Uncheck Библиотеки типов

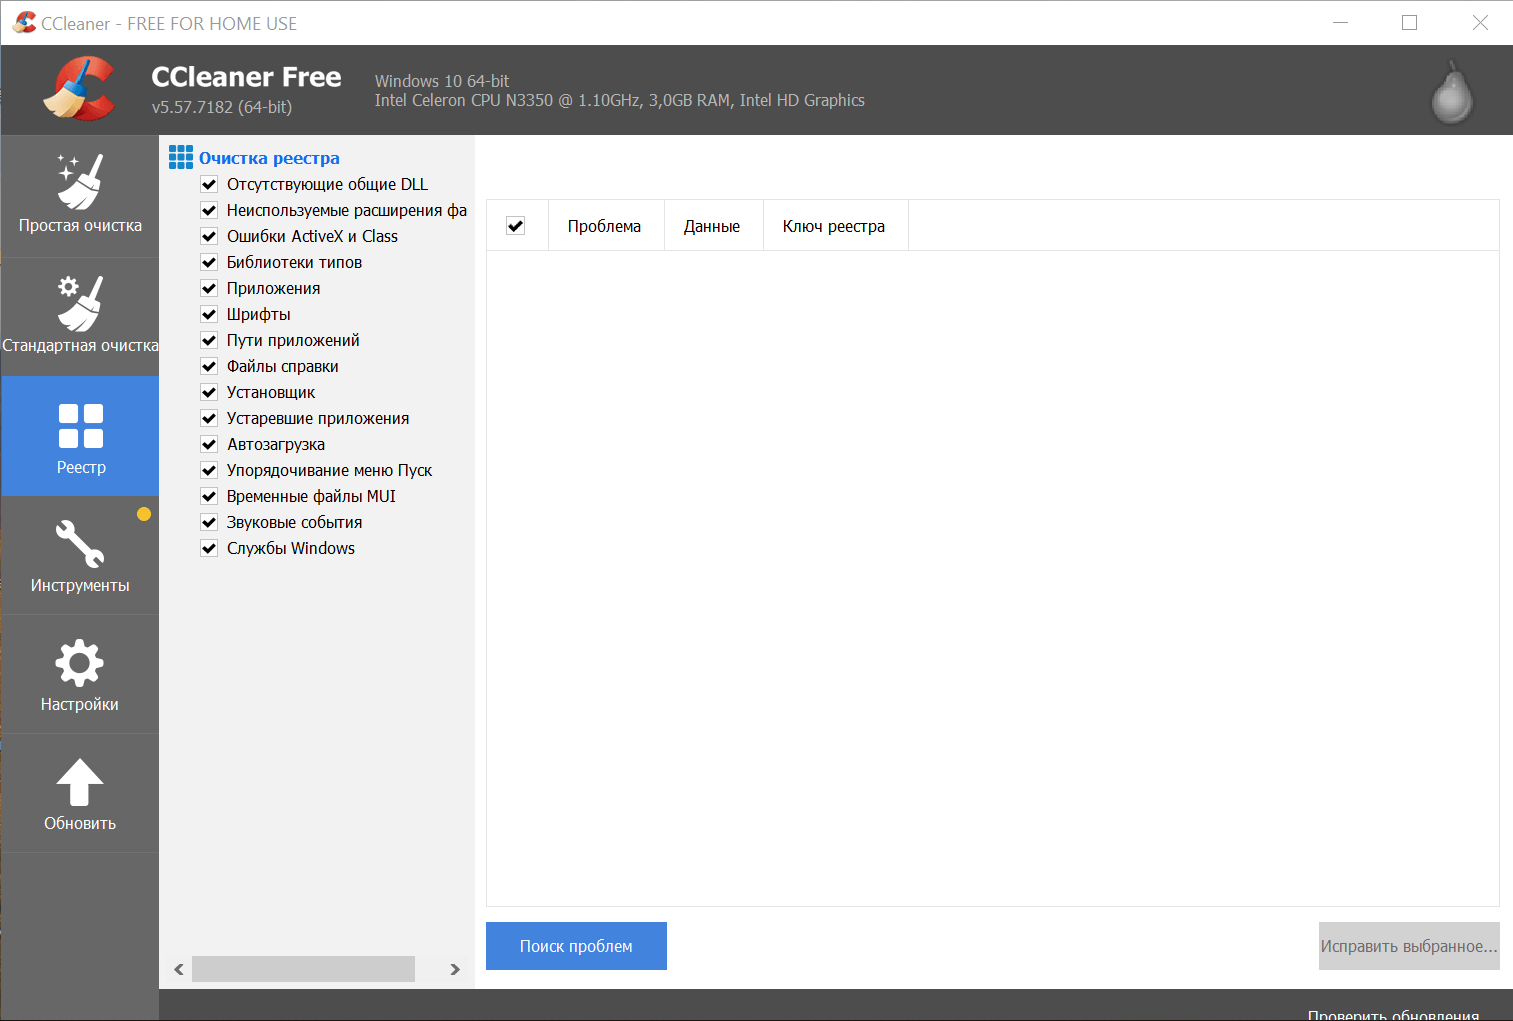pos(209,262)
